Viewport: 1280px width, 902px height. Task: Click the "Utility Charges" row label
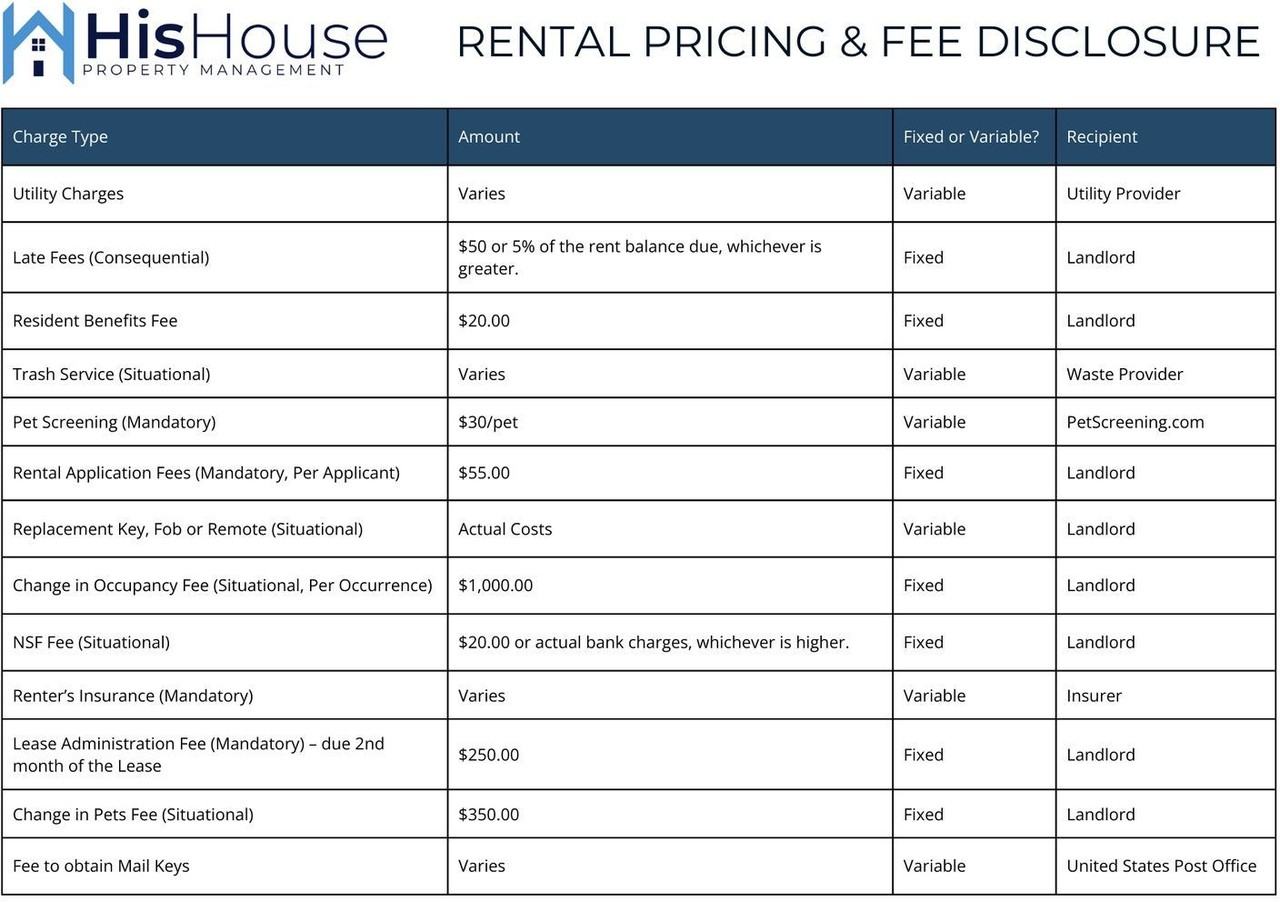click(x=68, y=194)
